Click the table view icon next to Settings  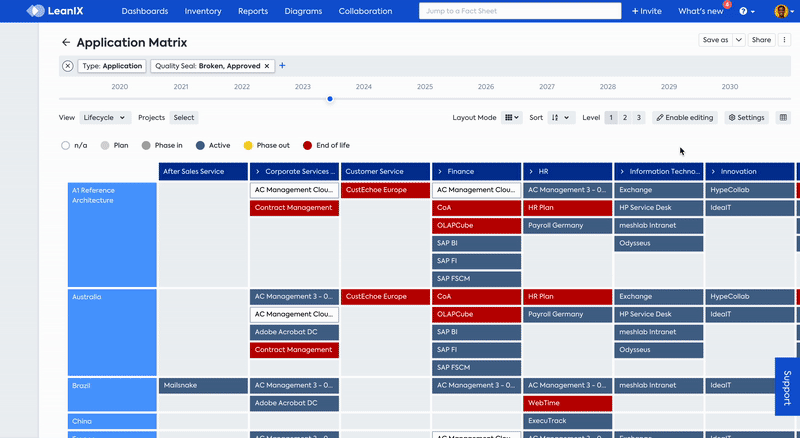click(x=783, y=117)
